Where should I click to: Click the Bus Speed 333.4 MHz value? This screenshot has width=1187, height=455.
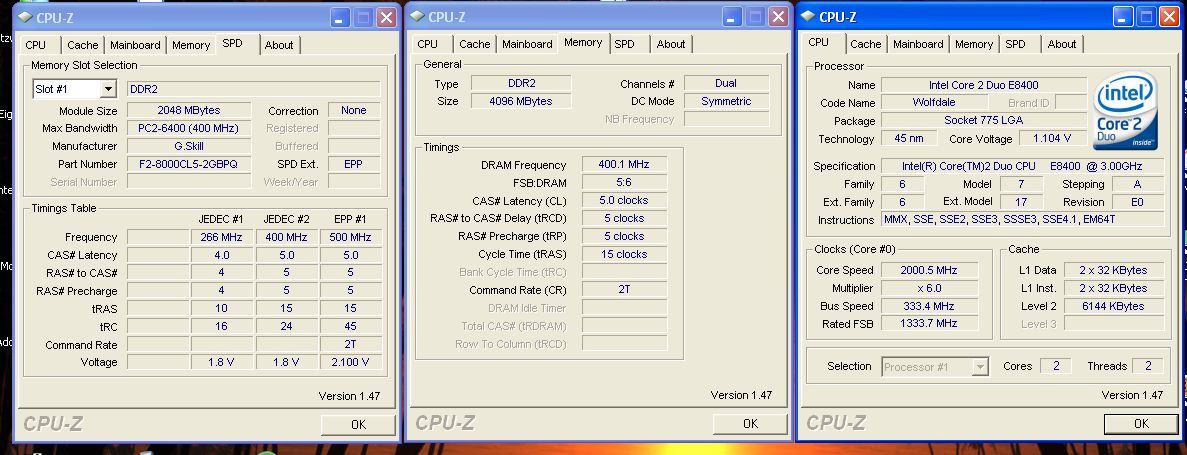[929, 306]
